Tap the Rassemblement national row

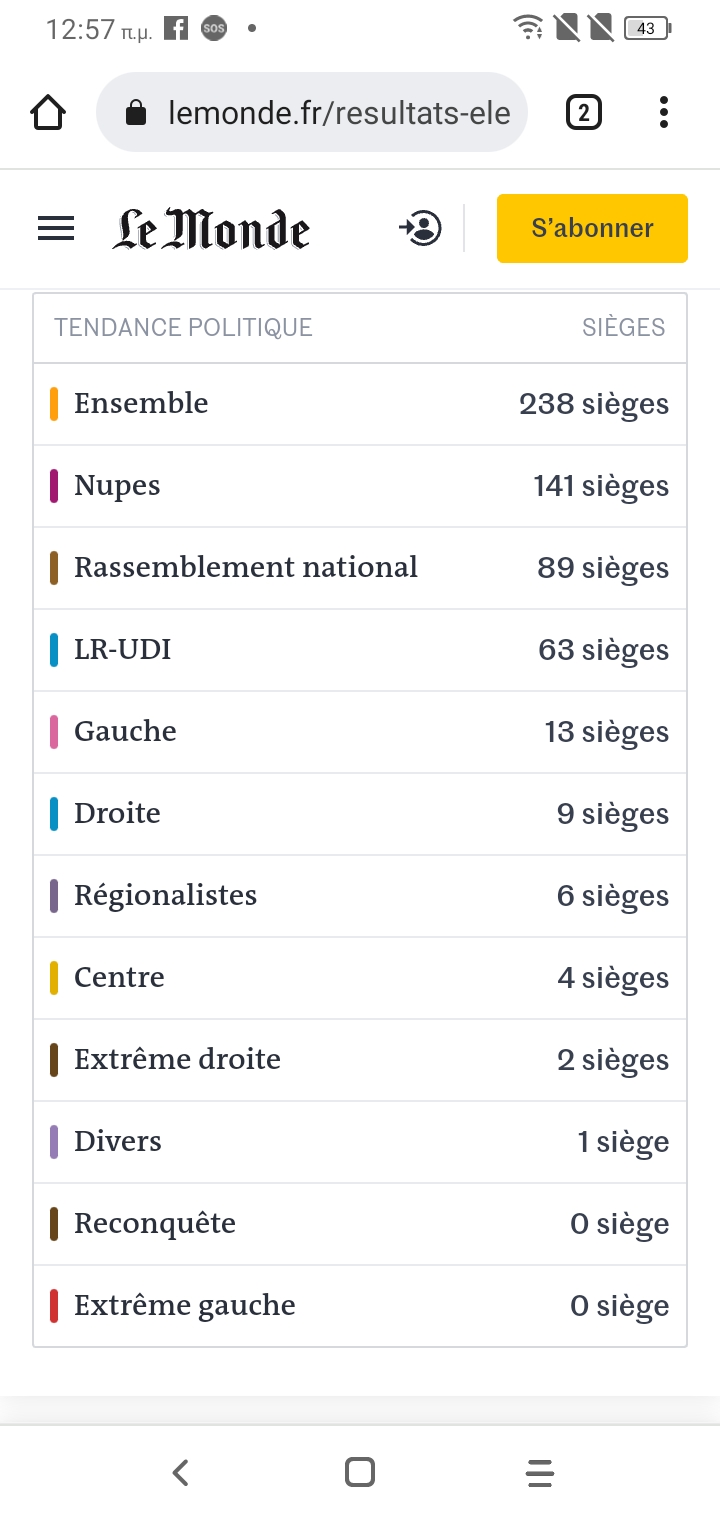360,568
